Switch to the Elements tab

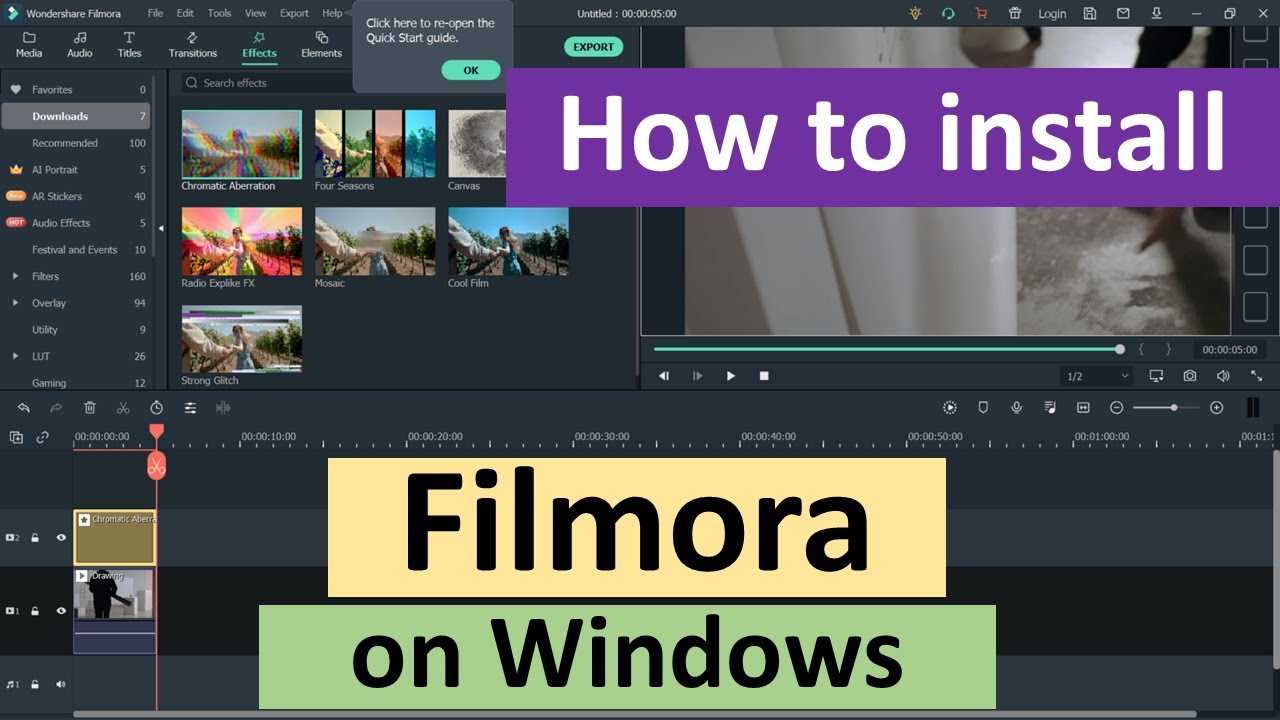point(321,45)
